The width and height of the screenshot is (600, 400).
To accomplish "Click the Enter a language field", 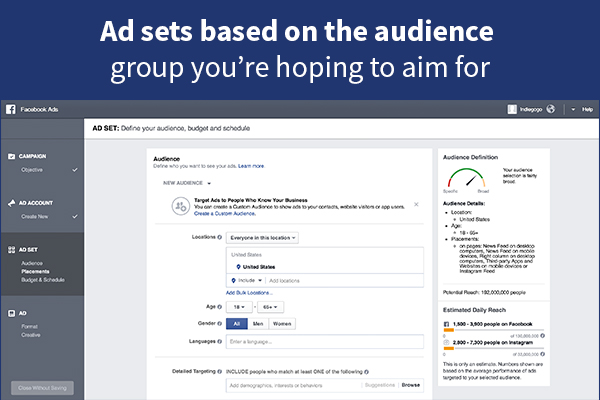I will tap(325, 342).
